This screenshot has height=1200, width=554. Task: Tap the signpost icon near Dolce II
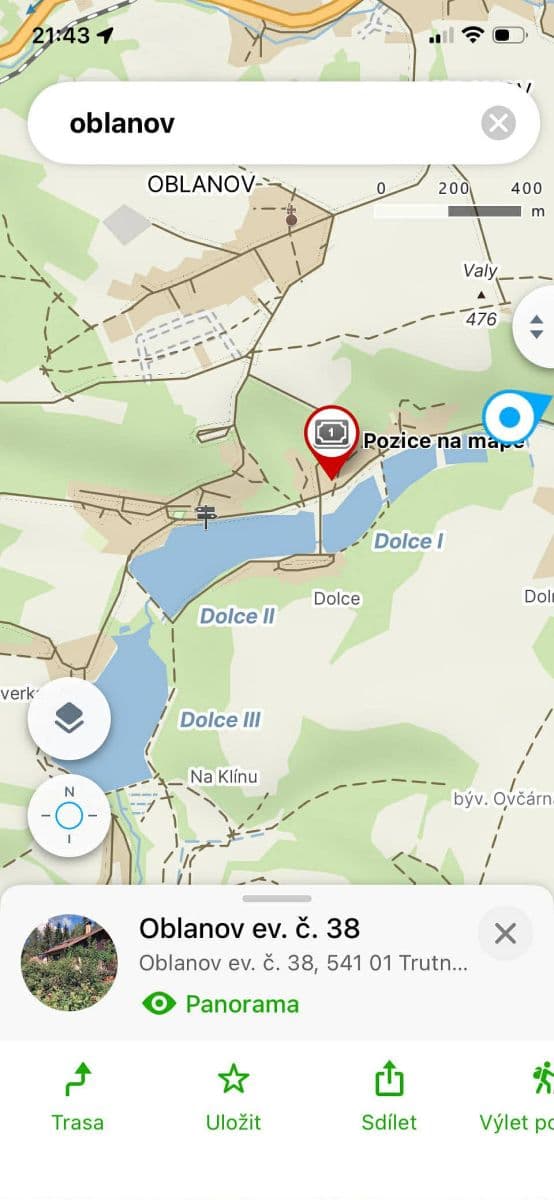pyautogui.click(x=206, y=516)
